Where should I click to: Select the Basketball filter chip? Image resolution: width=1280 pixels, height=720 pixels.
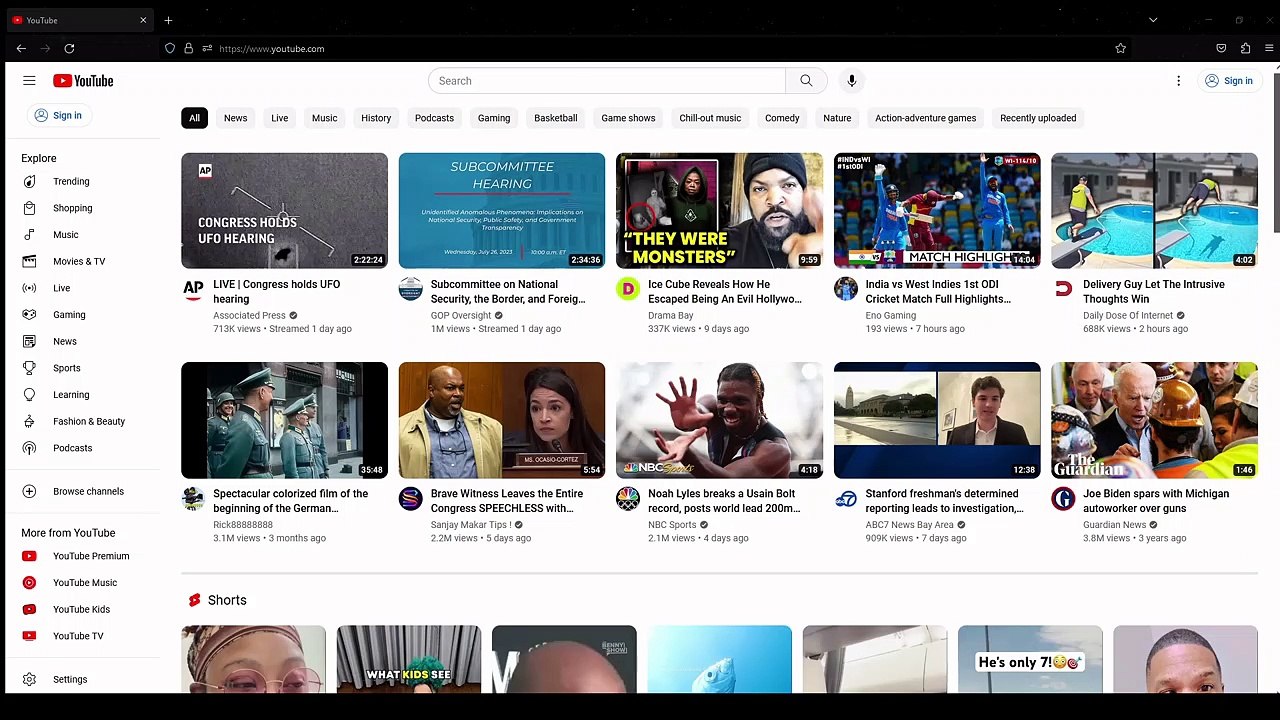555,118
